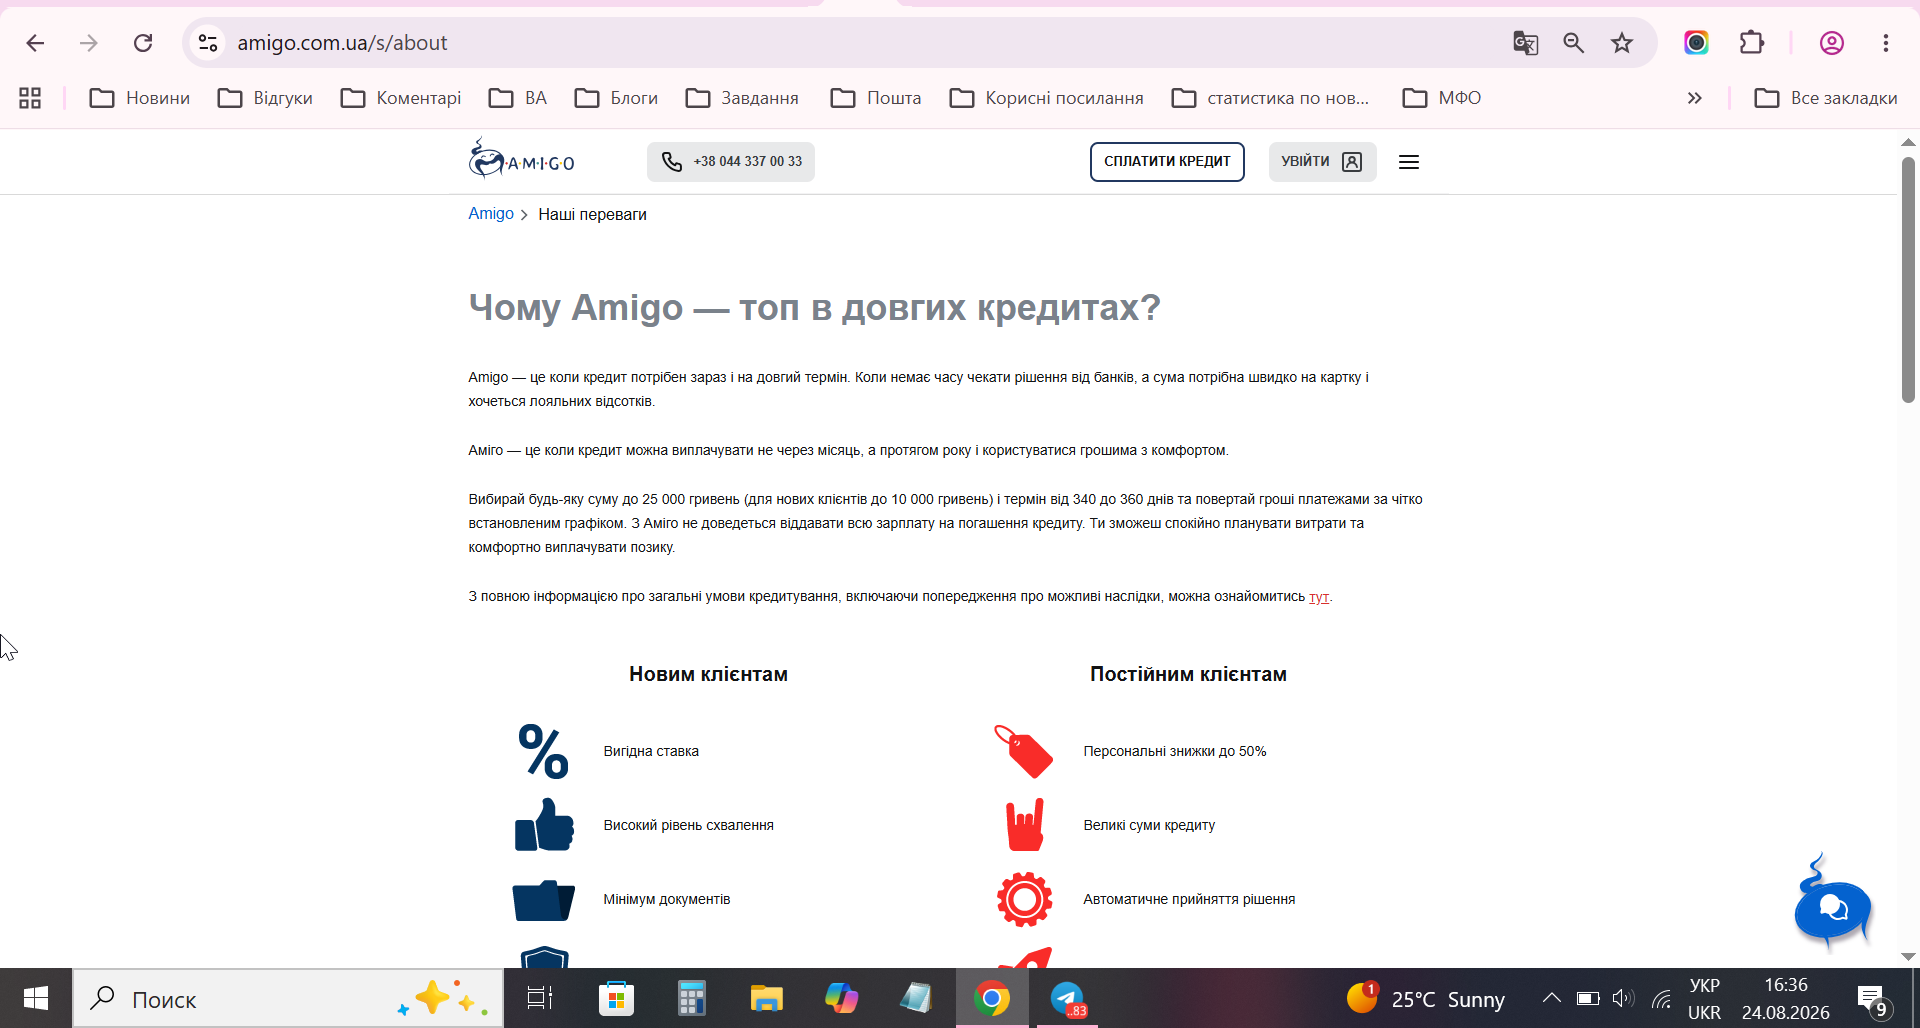Screen dimensions: 1920x1028
Task: Bookmark this page with the star icon
Action: pos(1622,43)
